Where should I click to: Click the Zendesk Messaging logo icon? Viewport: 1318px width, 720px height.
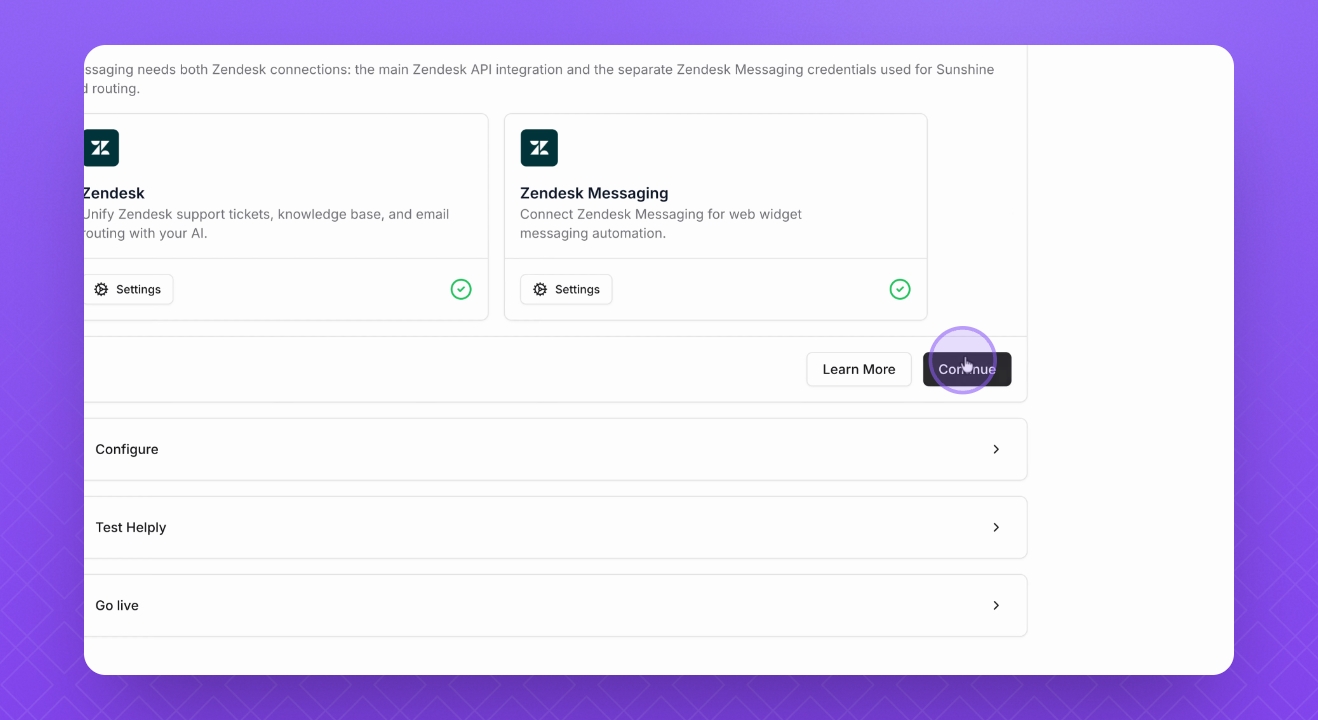(539, 148)
